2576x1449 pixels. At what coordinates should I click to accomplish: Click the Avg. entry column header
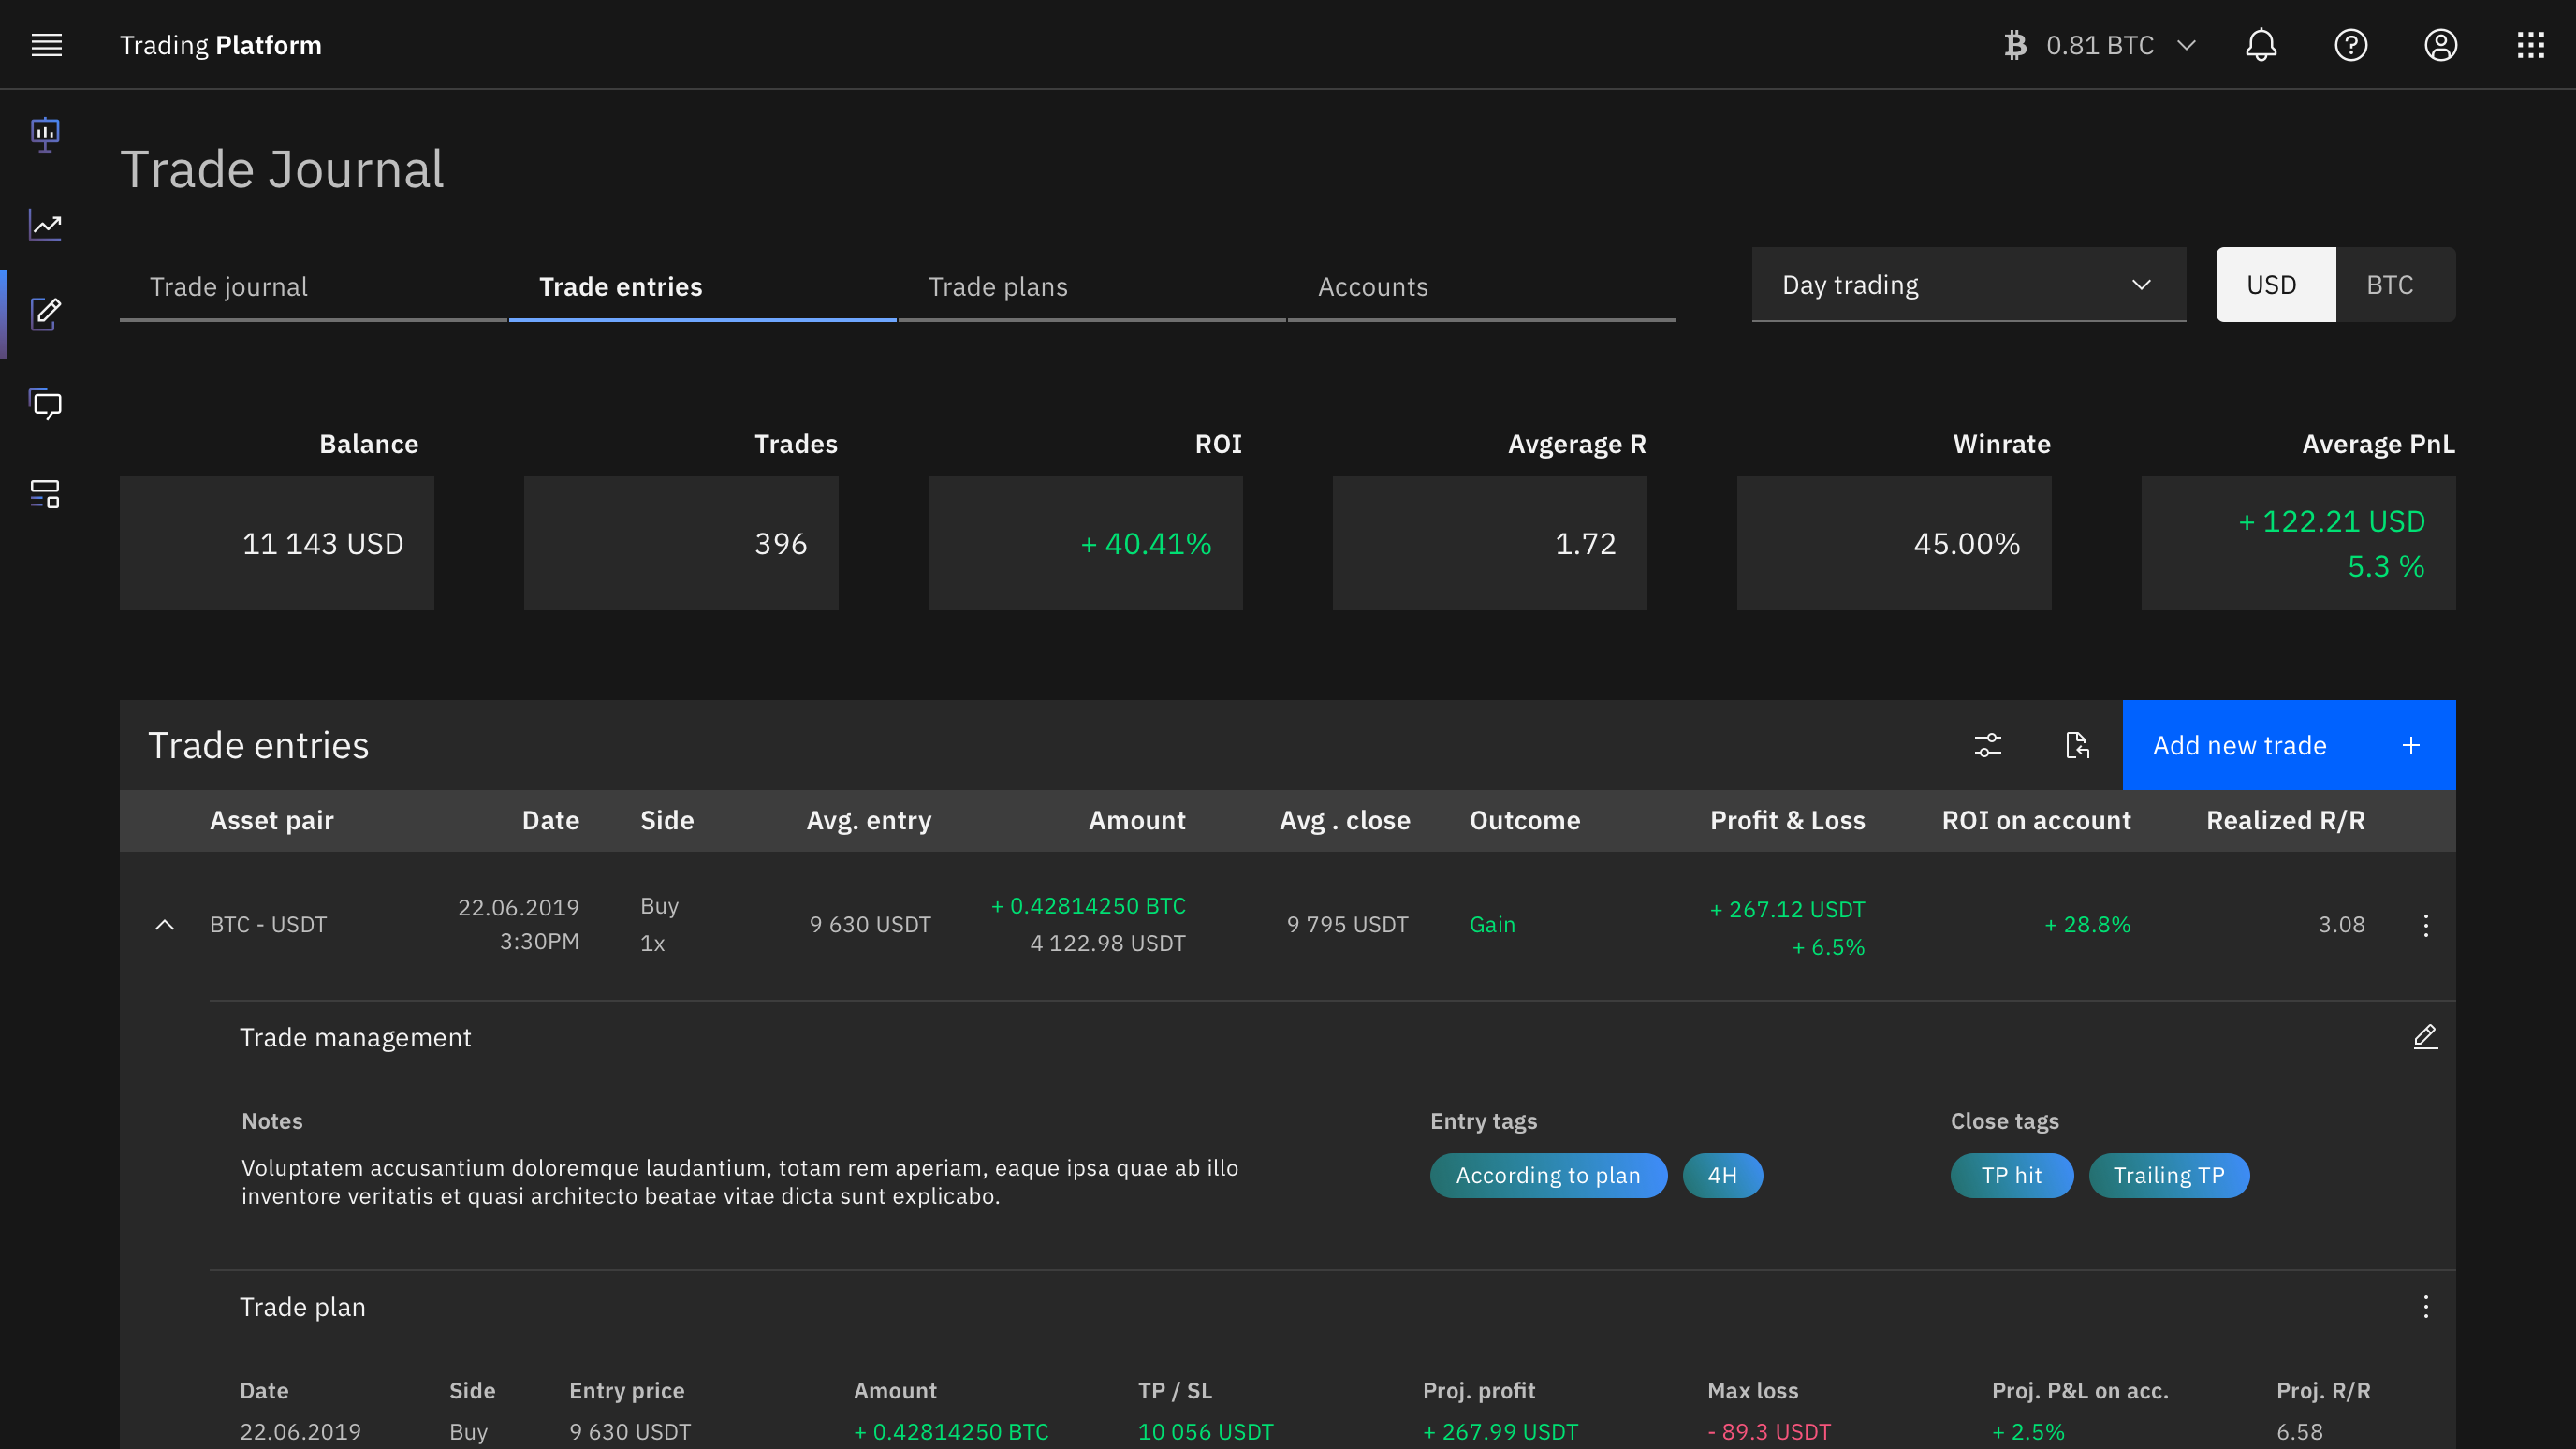[868, 820]
